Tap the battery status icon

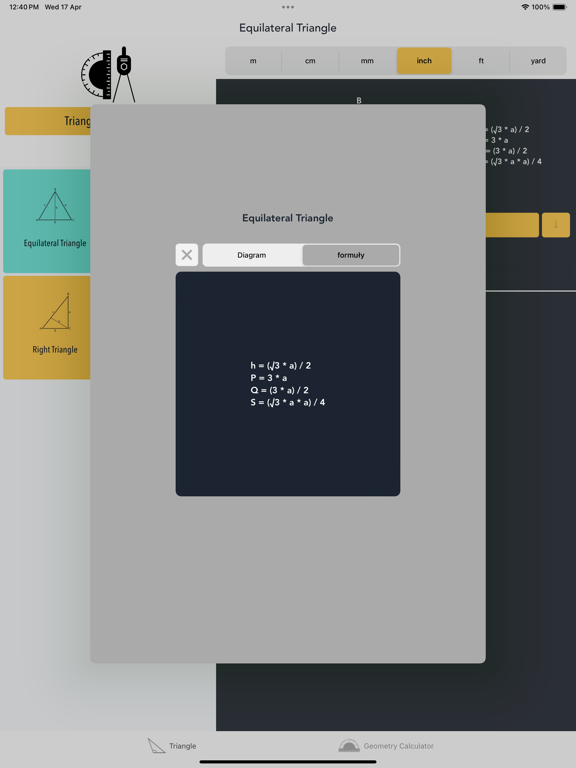point(560,7)
